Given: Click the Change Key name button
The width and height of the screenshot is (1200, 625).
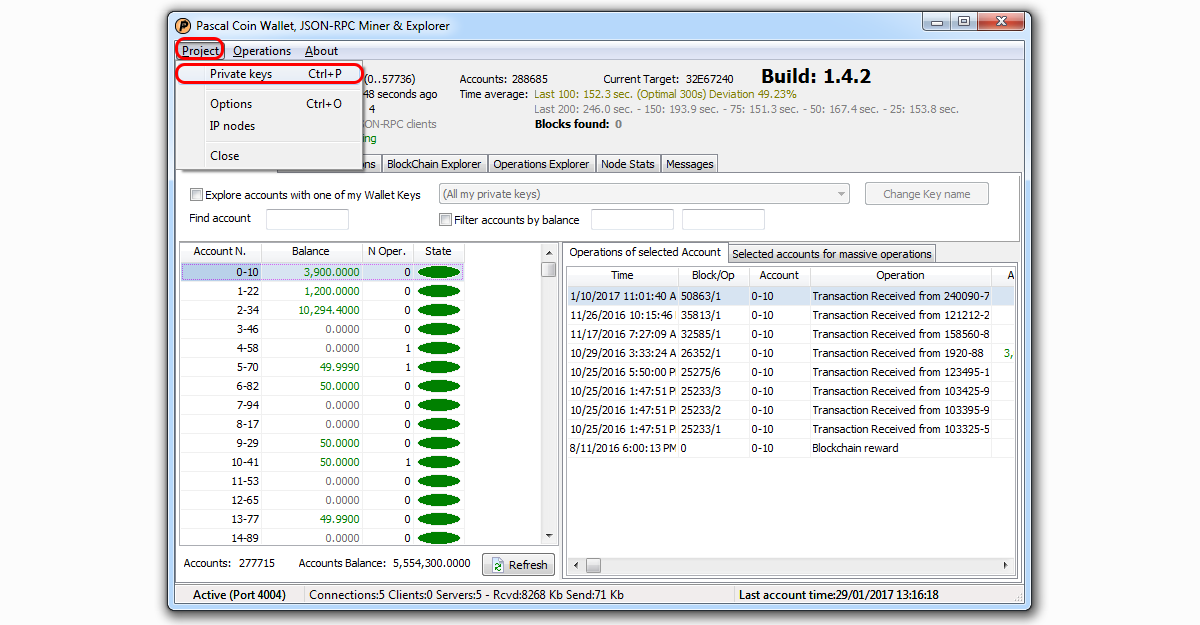Looking at the screenshot, I should 926,194.
